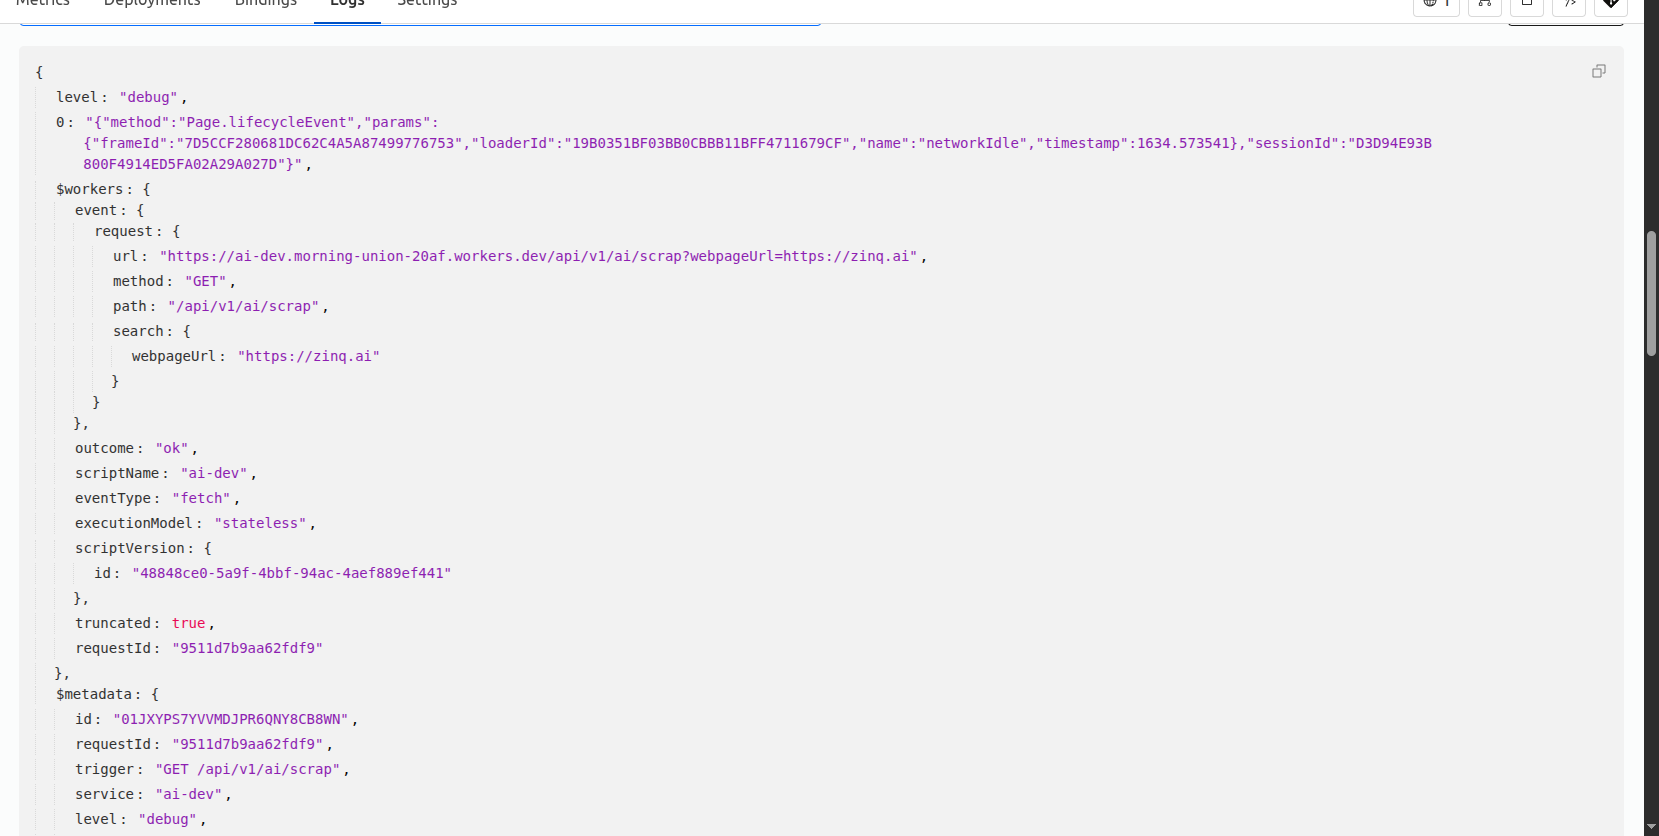Click the path value "/api/v1/ai/scrap"

pos(244,306)
